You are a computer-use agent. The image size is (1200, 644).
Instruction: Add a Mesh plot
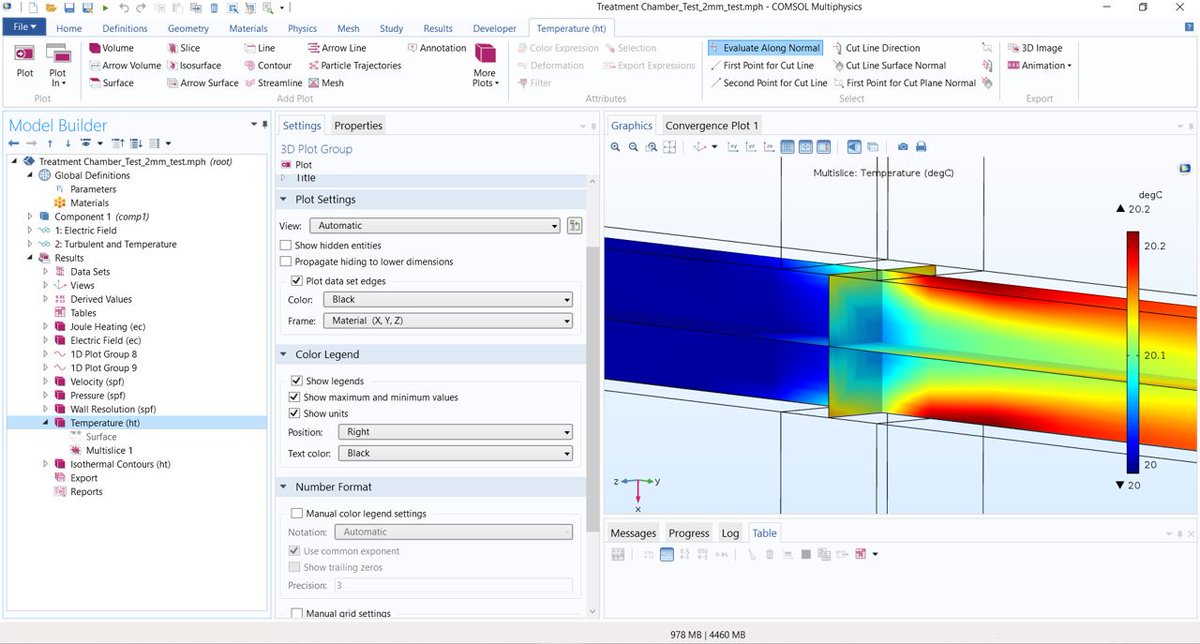[325, 83]
